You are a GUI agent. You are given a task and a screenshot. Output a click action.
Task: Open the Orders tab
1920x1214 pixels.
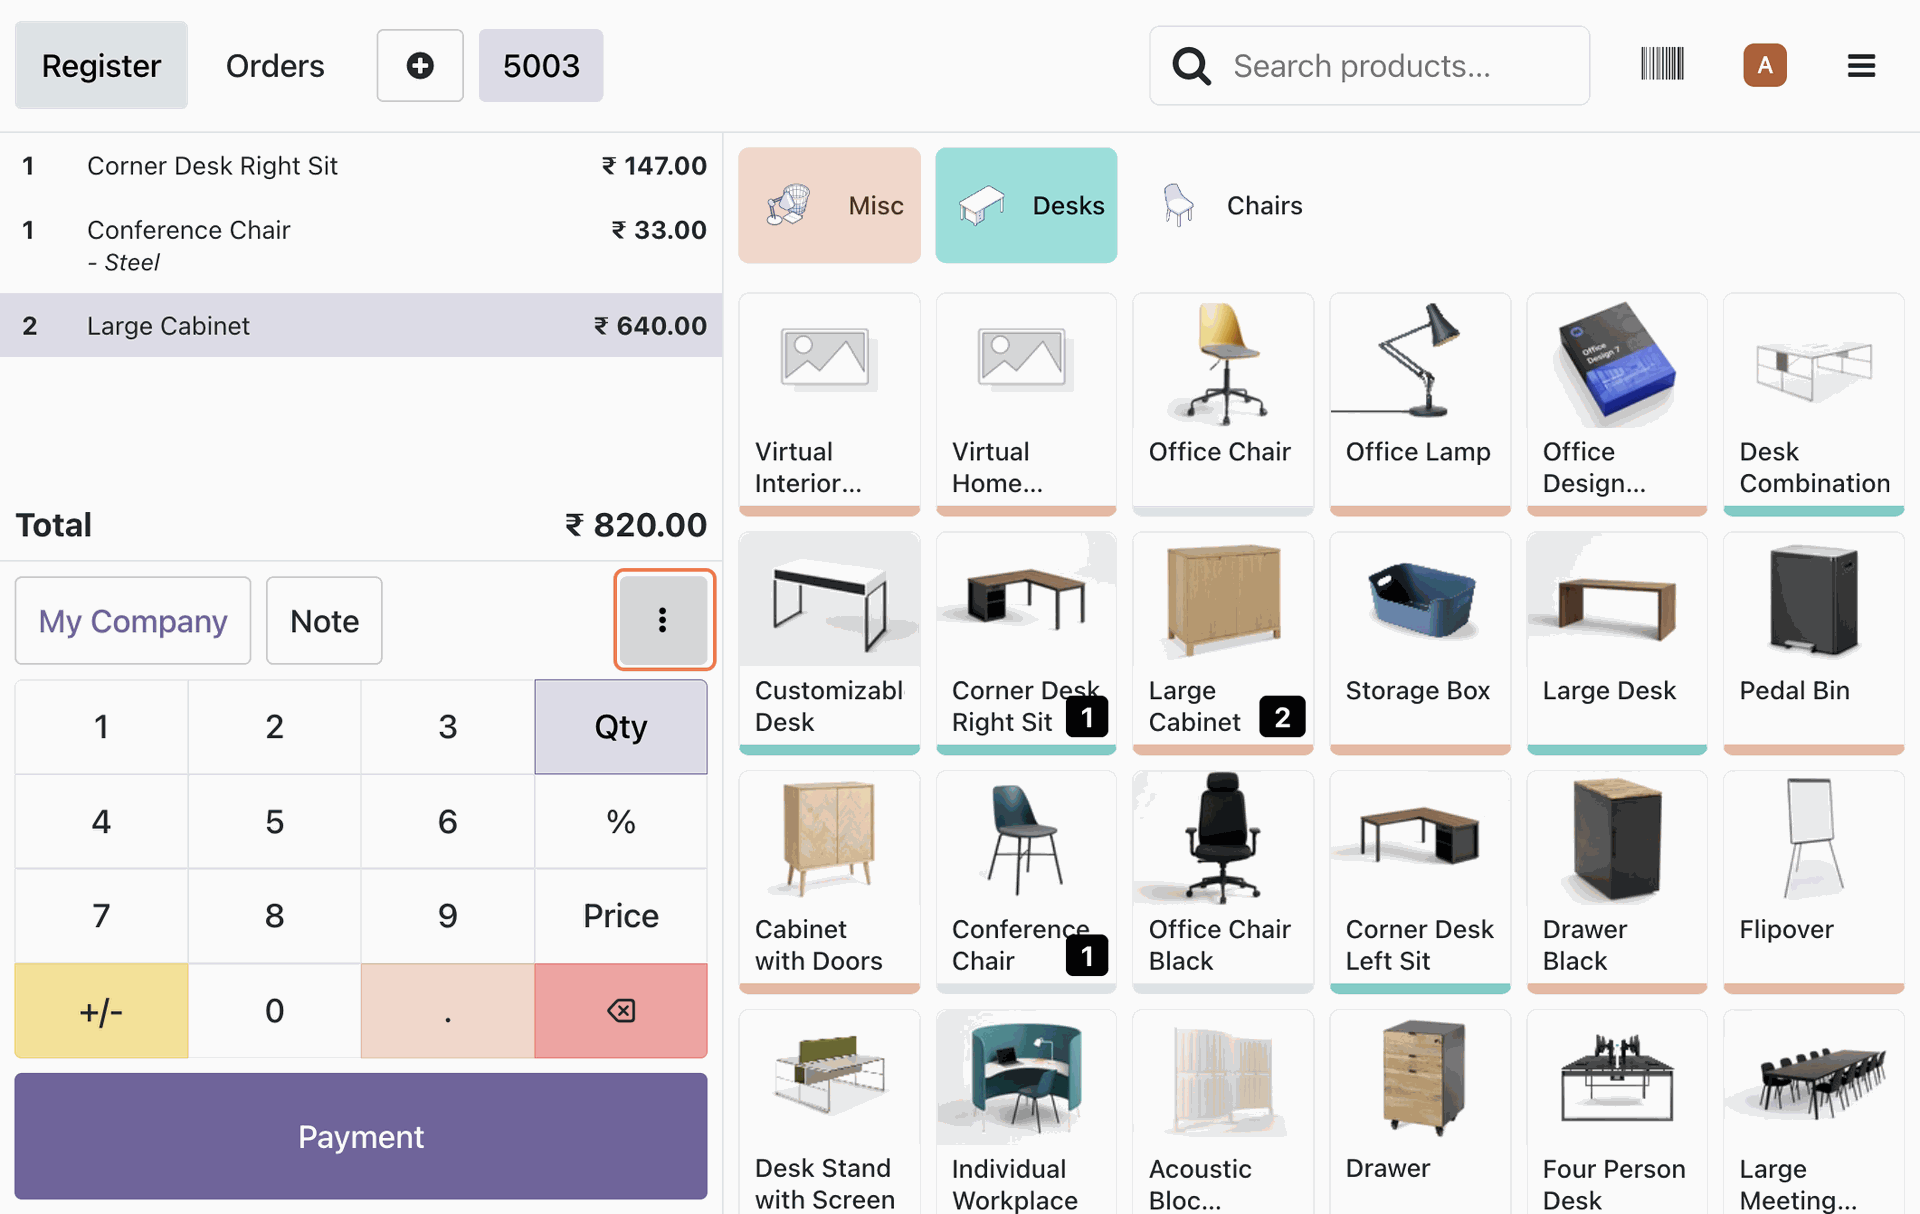coord(275,66)
